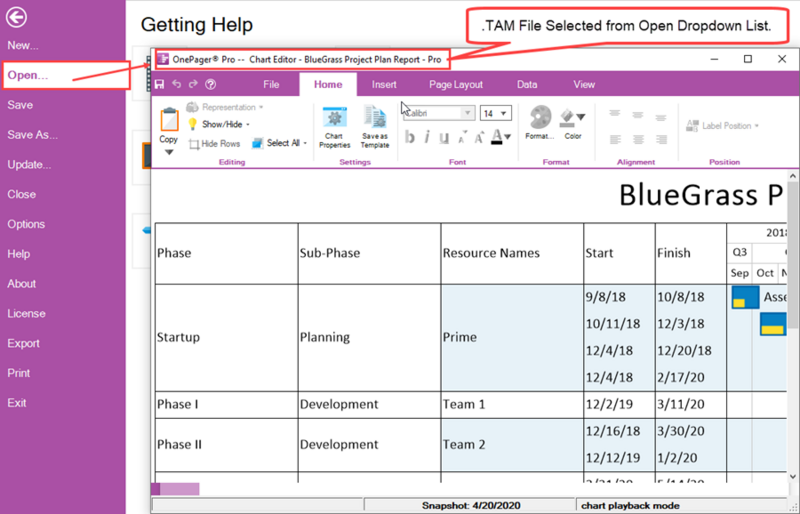800x514 pixels.
Task: Select Help in the File menu
Action: click(18, 254)
